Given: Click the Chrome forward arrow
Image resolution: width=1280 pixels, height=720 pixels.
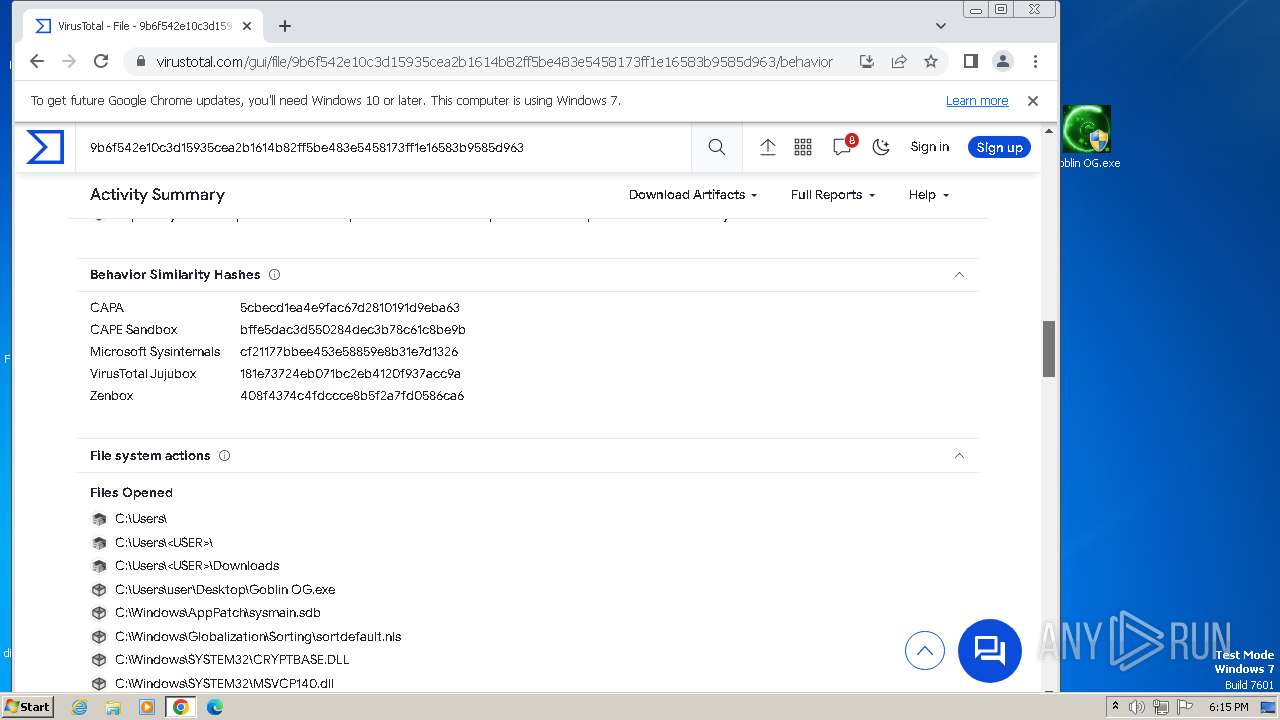Looking at the screenshot, I should click(69, 61).
